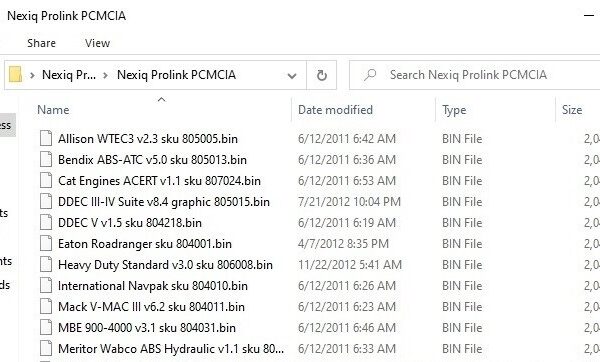This screenshot has width=600, height=362.
Task: Expand the address bar history dropdown
Action: pyautogui.click(x=292, y=75)
